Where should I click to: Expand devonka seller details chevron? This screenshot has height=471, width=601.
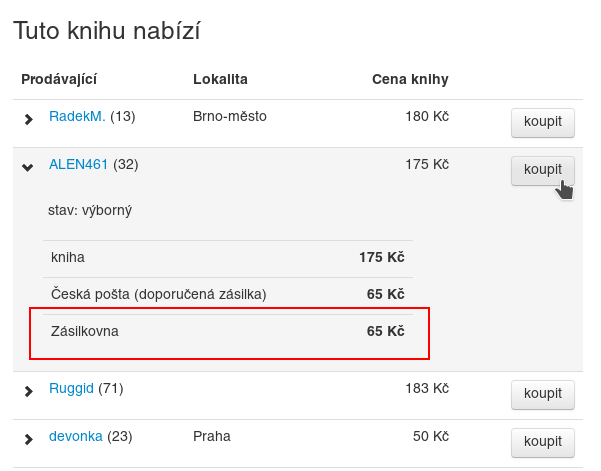pyautogui.click(x=28, y=439)
